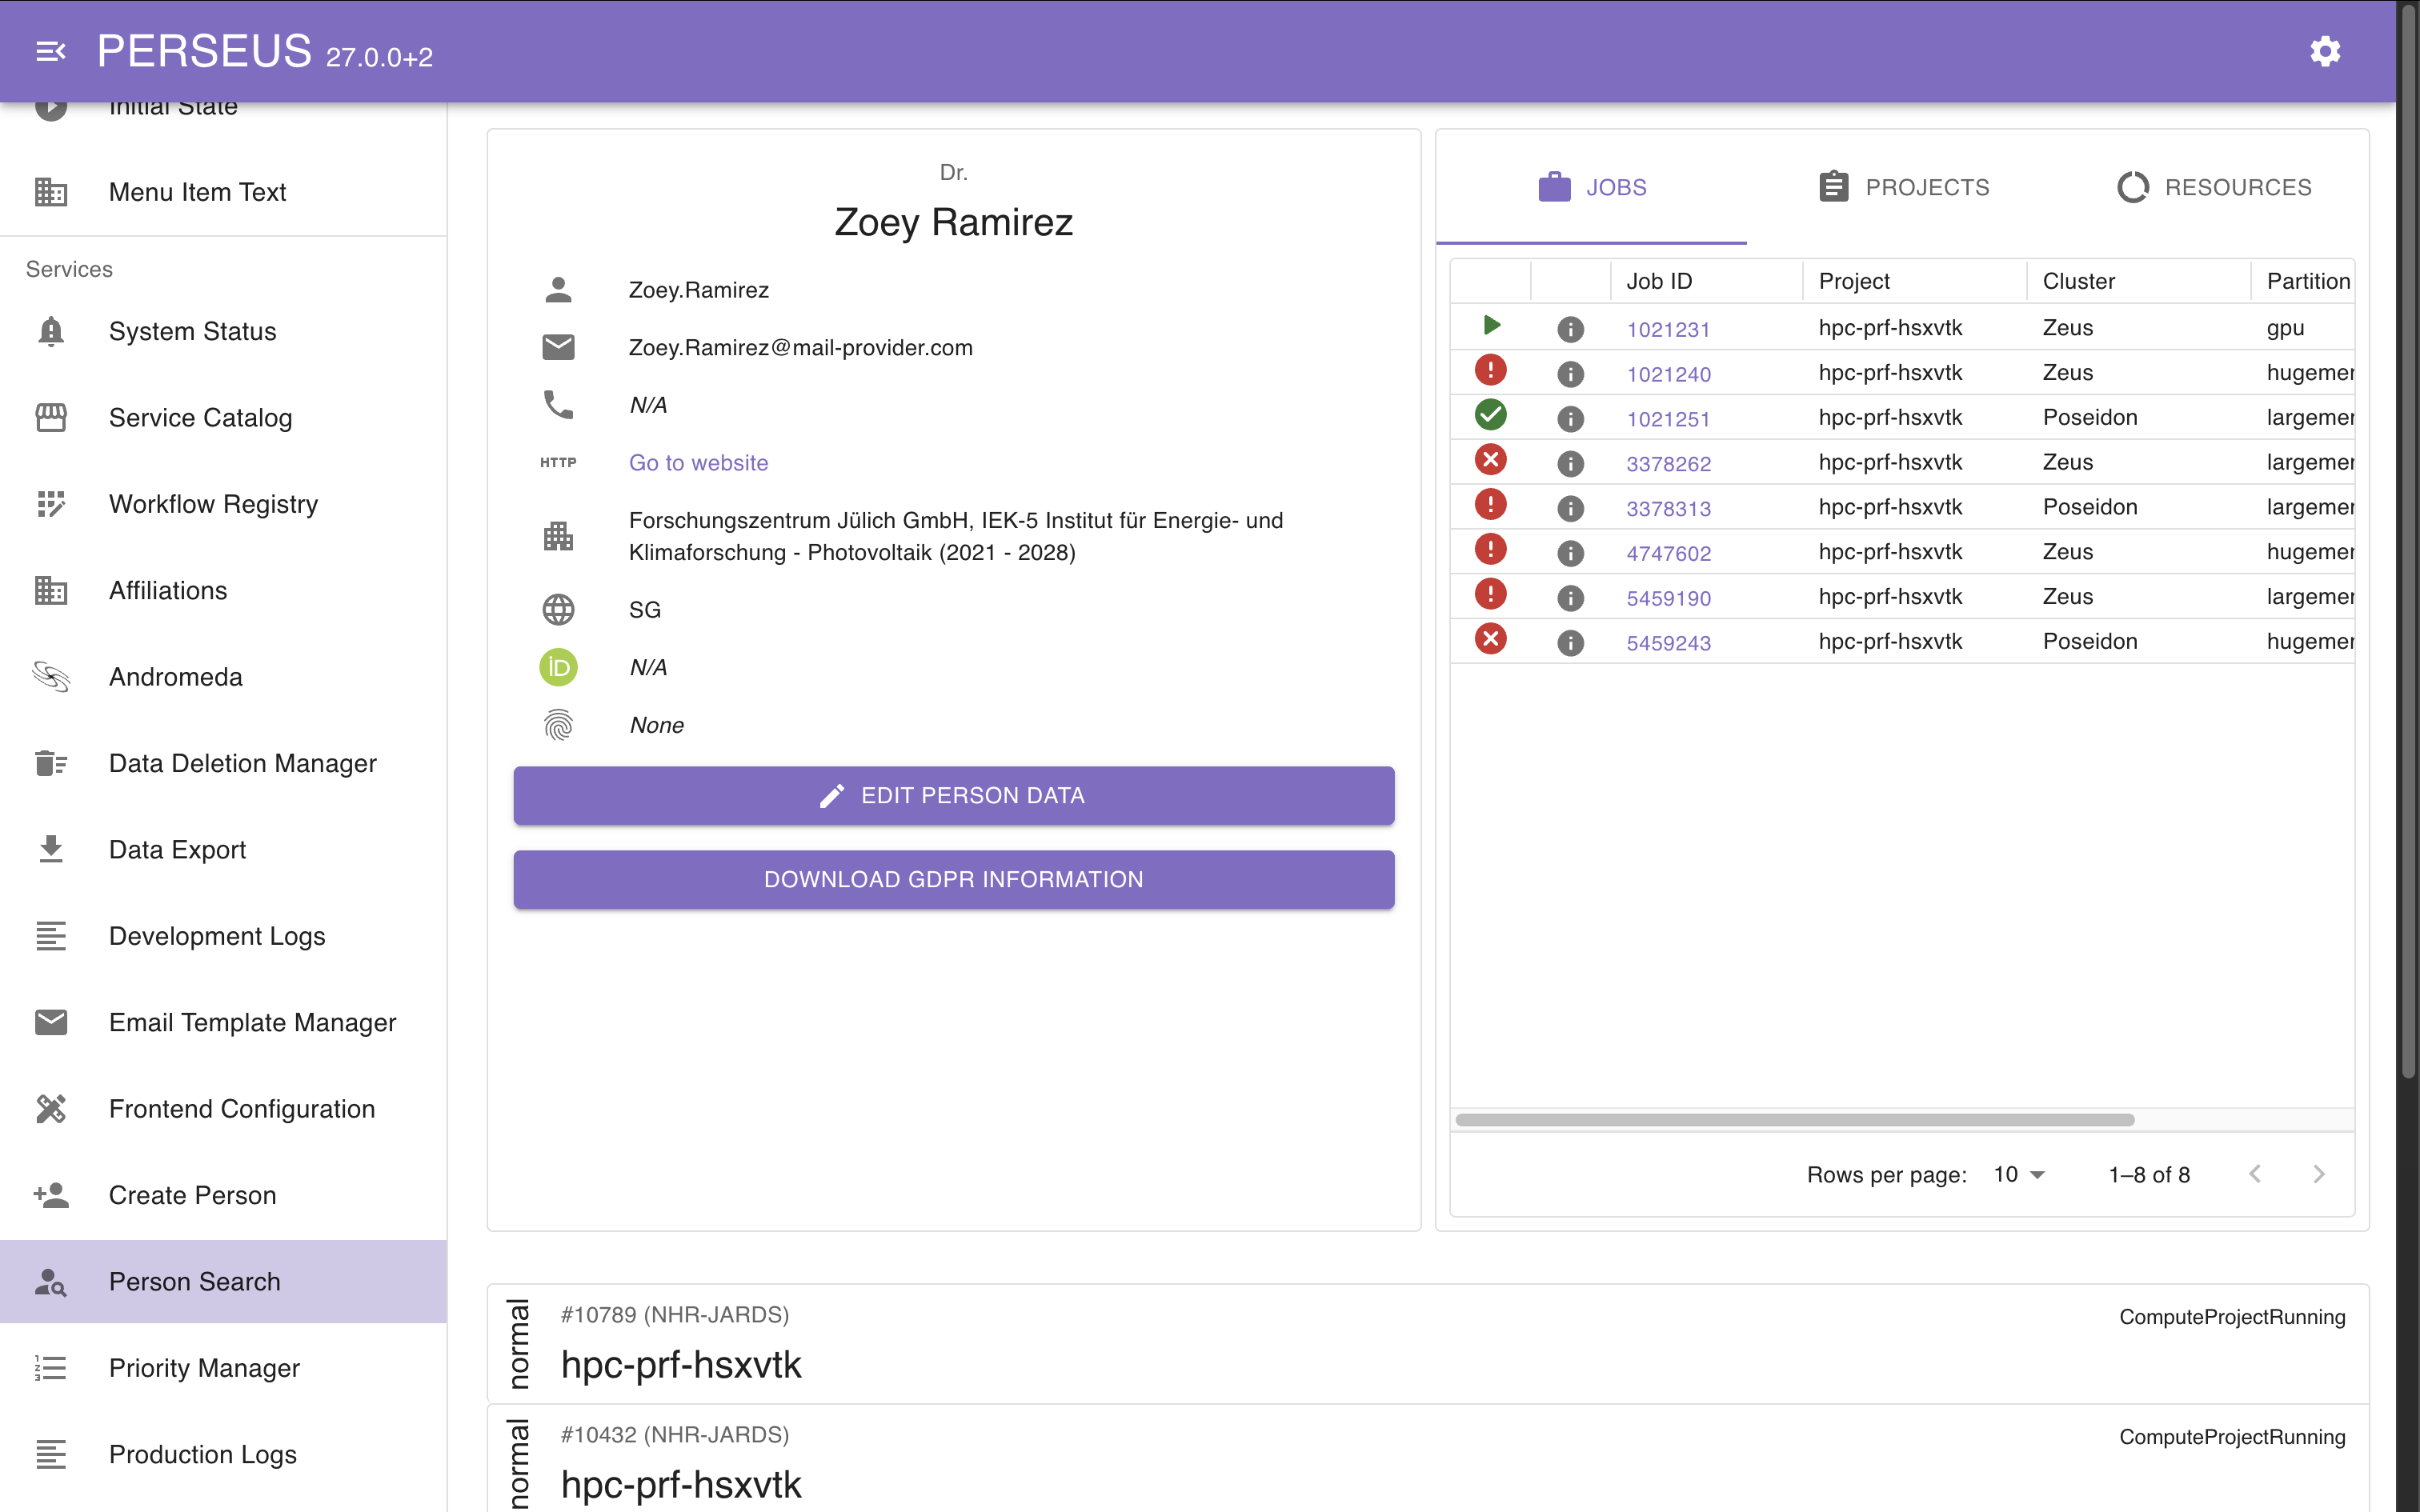The width and height of the screenshot is (2420, 1512).
Task: Open job 1021231 link
Action: [x=1668, y=329]
